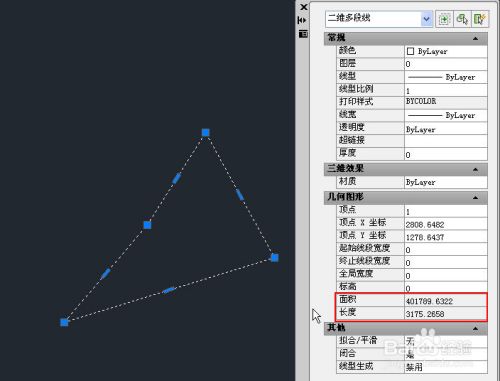Image resolution: width=500 pixels, height=381 pixels.
Task: Select the right corner vertex grip
Action: 274,257
